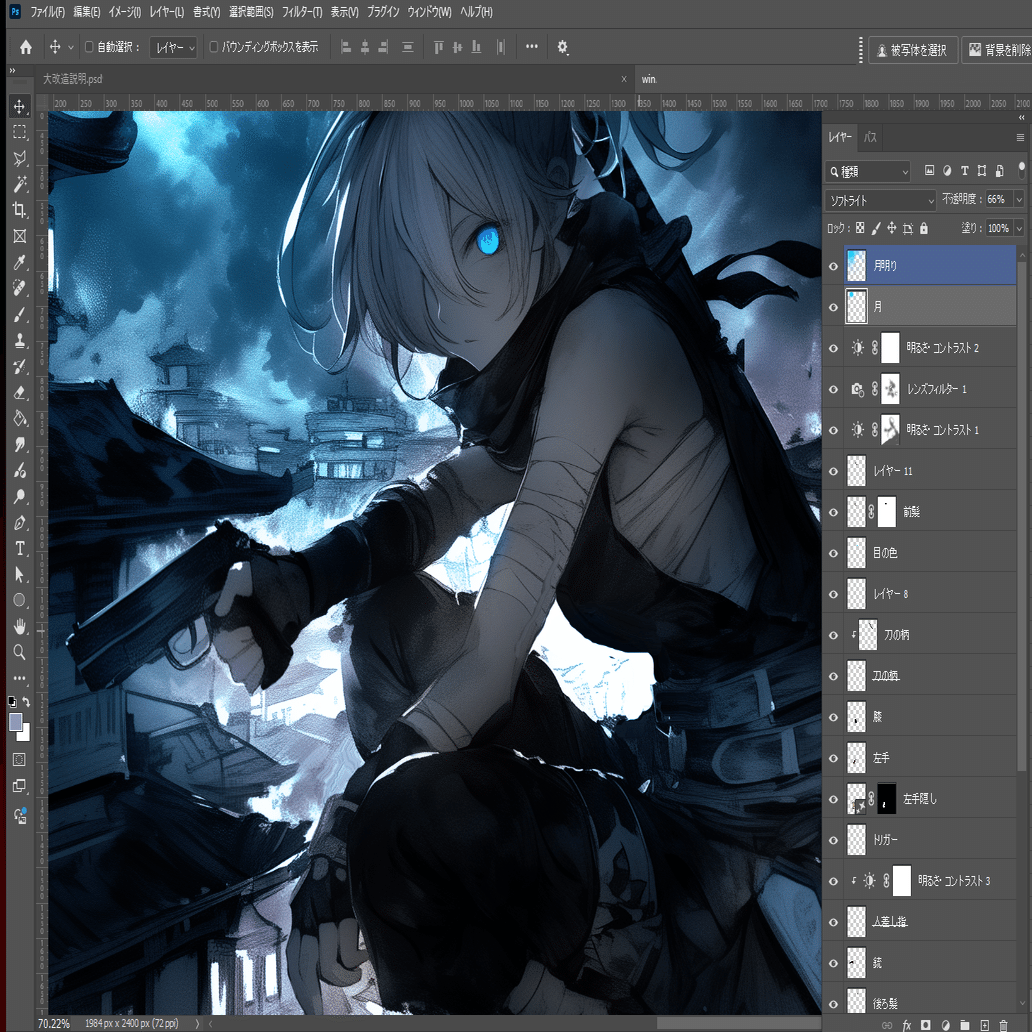Screen dimensions: 1032x1032
Task: Hide the 左手隠し layer
Action: pyautogui.click(x=833, y=799)
